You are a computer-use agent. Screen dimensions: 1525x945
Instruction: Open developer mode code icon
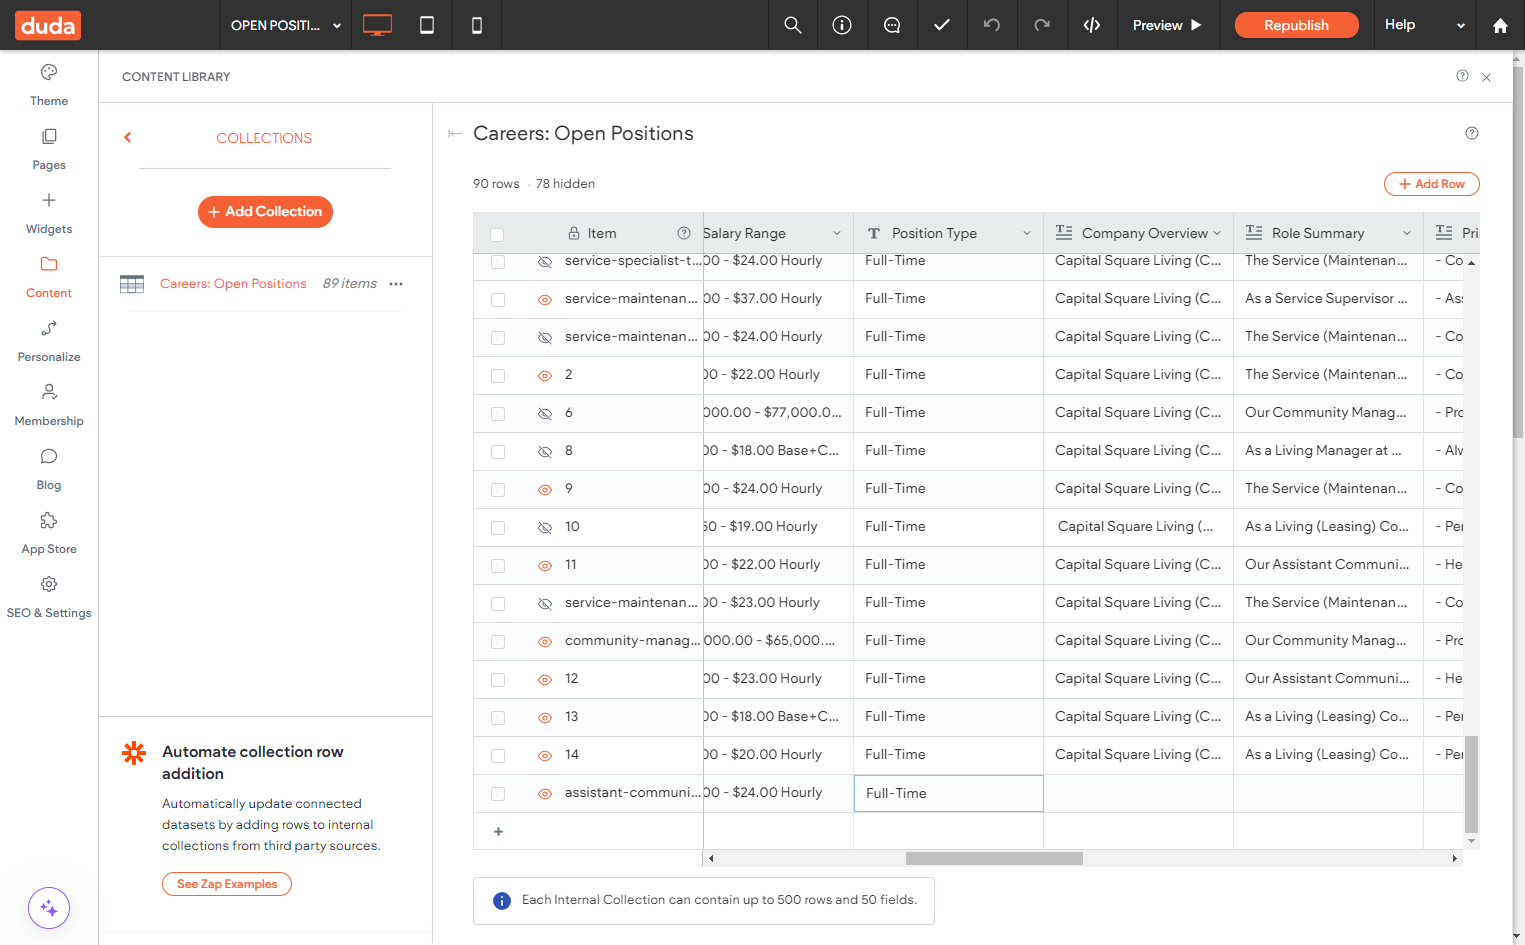(x=1092, y=25)
